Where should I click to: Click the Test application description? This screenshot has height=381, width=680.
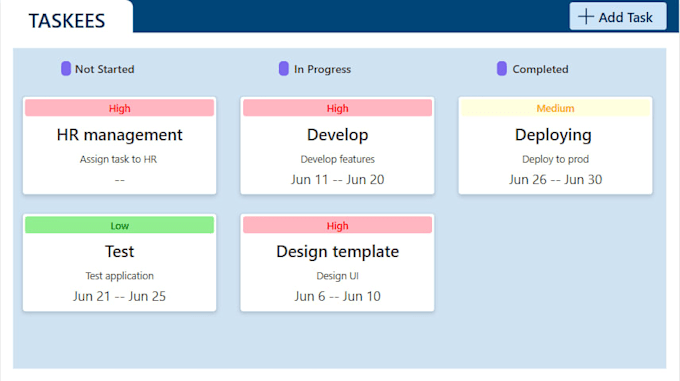pos(119,276)
